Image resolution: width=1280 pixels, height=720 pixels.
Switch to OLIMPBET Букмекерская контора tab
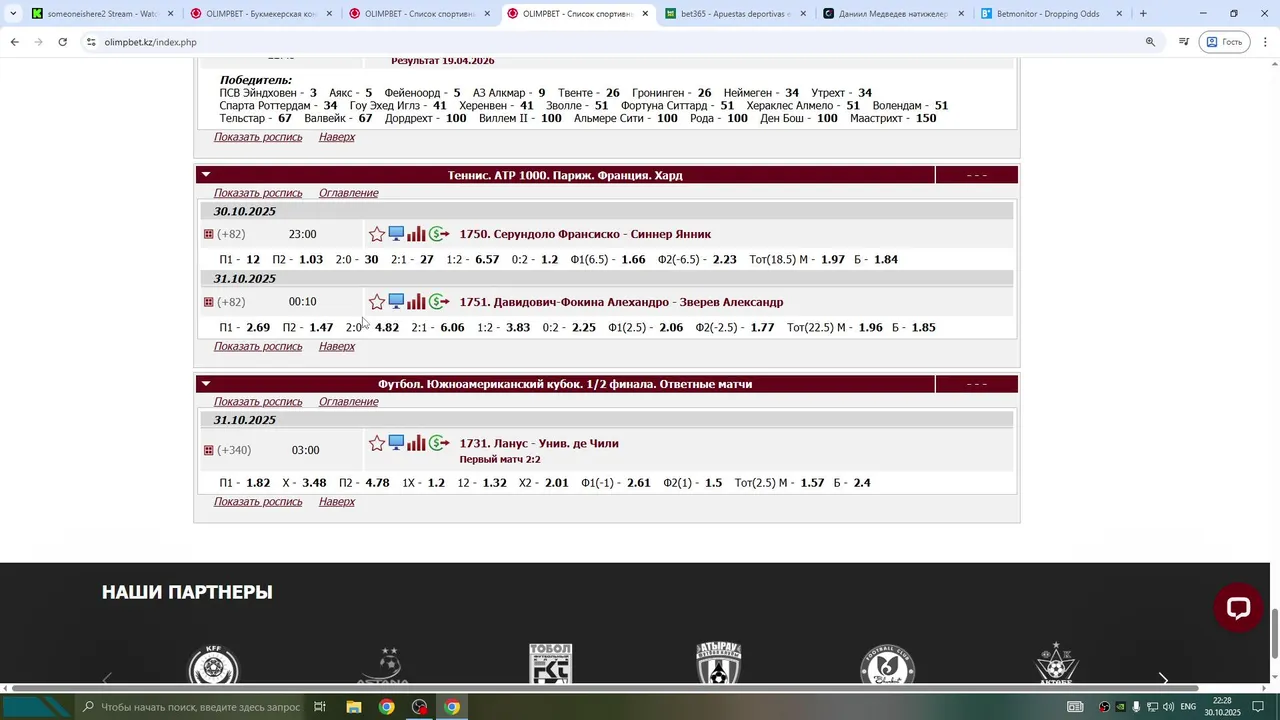(261, 14)
